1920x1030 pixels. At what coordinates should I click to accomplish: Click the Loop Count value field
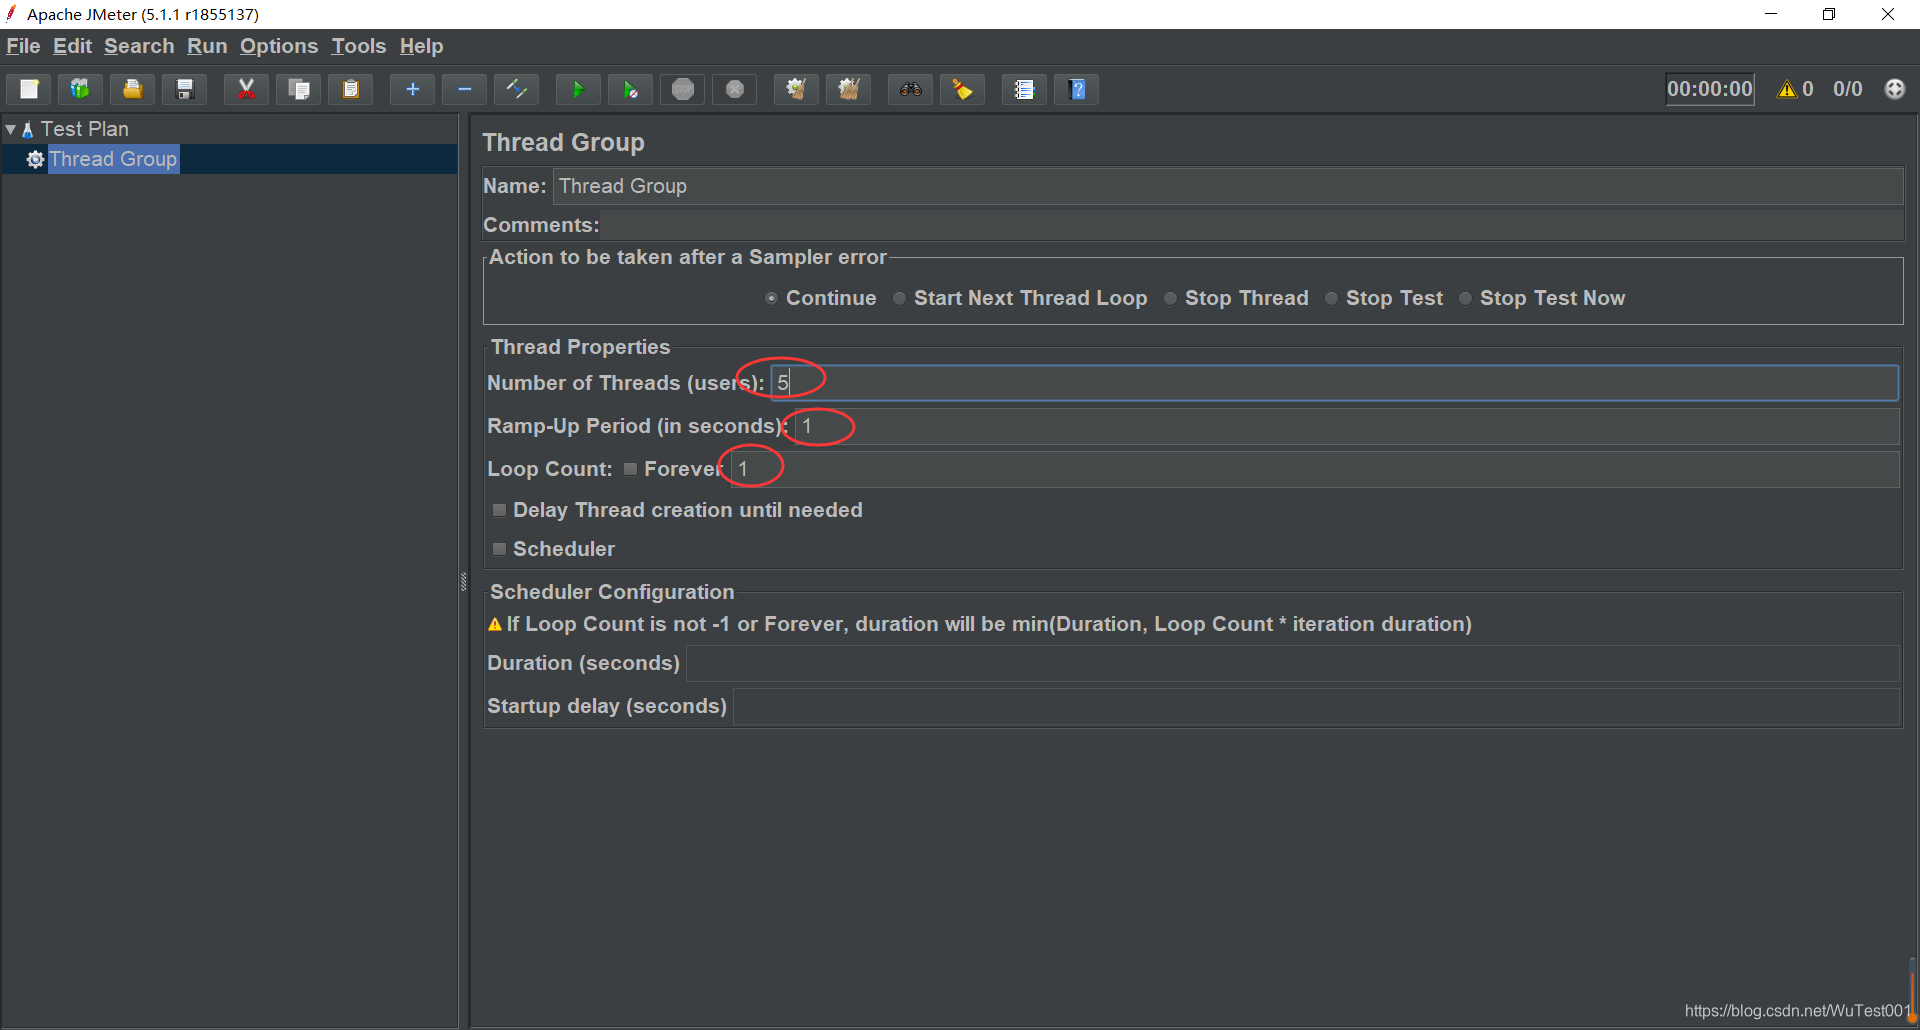pos(1315,469)
